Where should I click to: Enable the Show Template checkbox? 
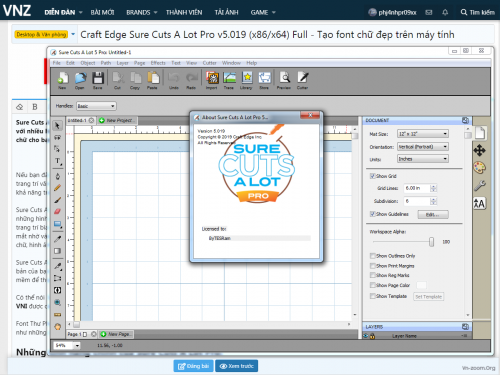point(373,296)
